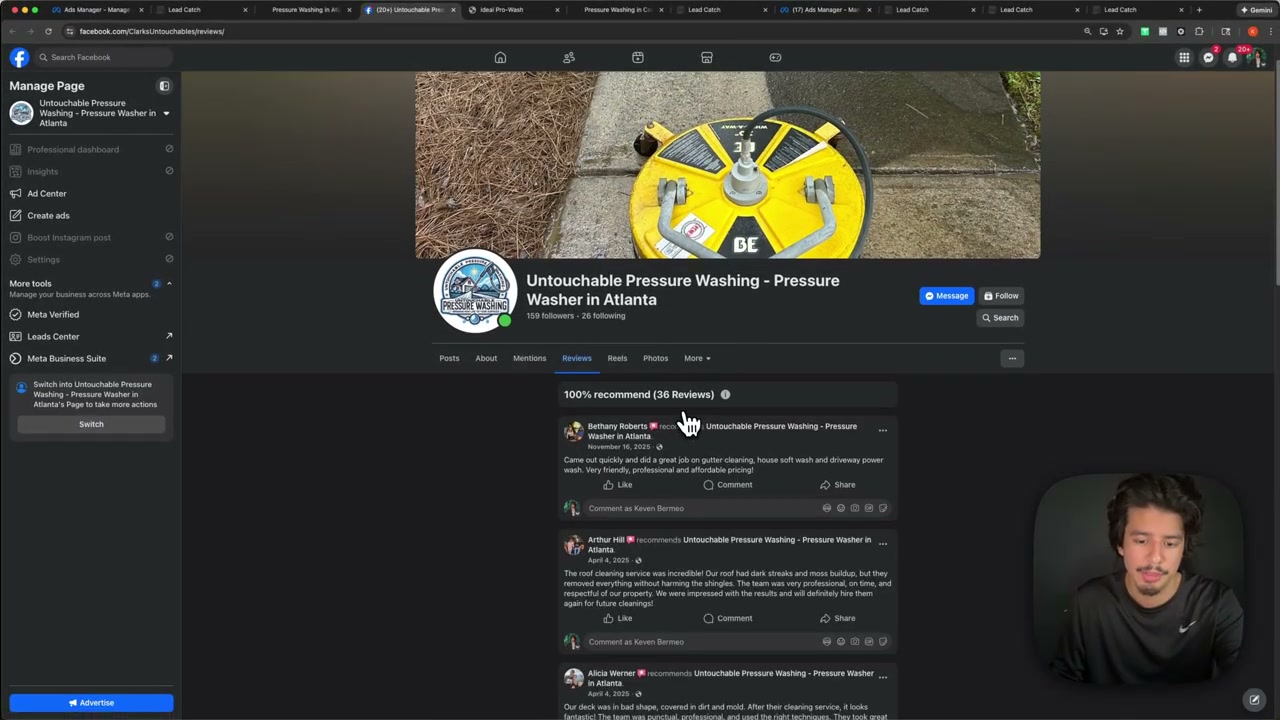Viewport: 1280px width, 720px height.
Task: Click the page profile picture
Action: [475, 290]
